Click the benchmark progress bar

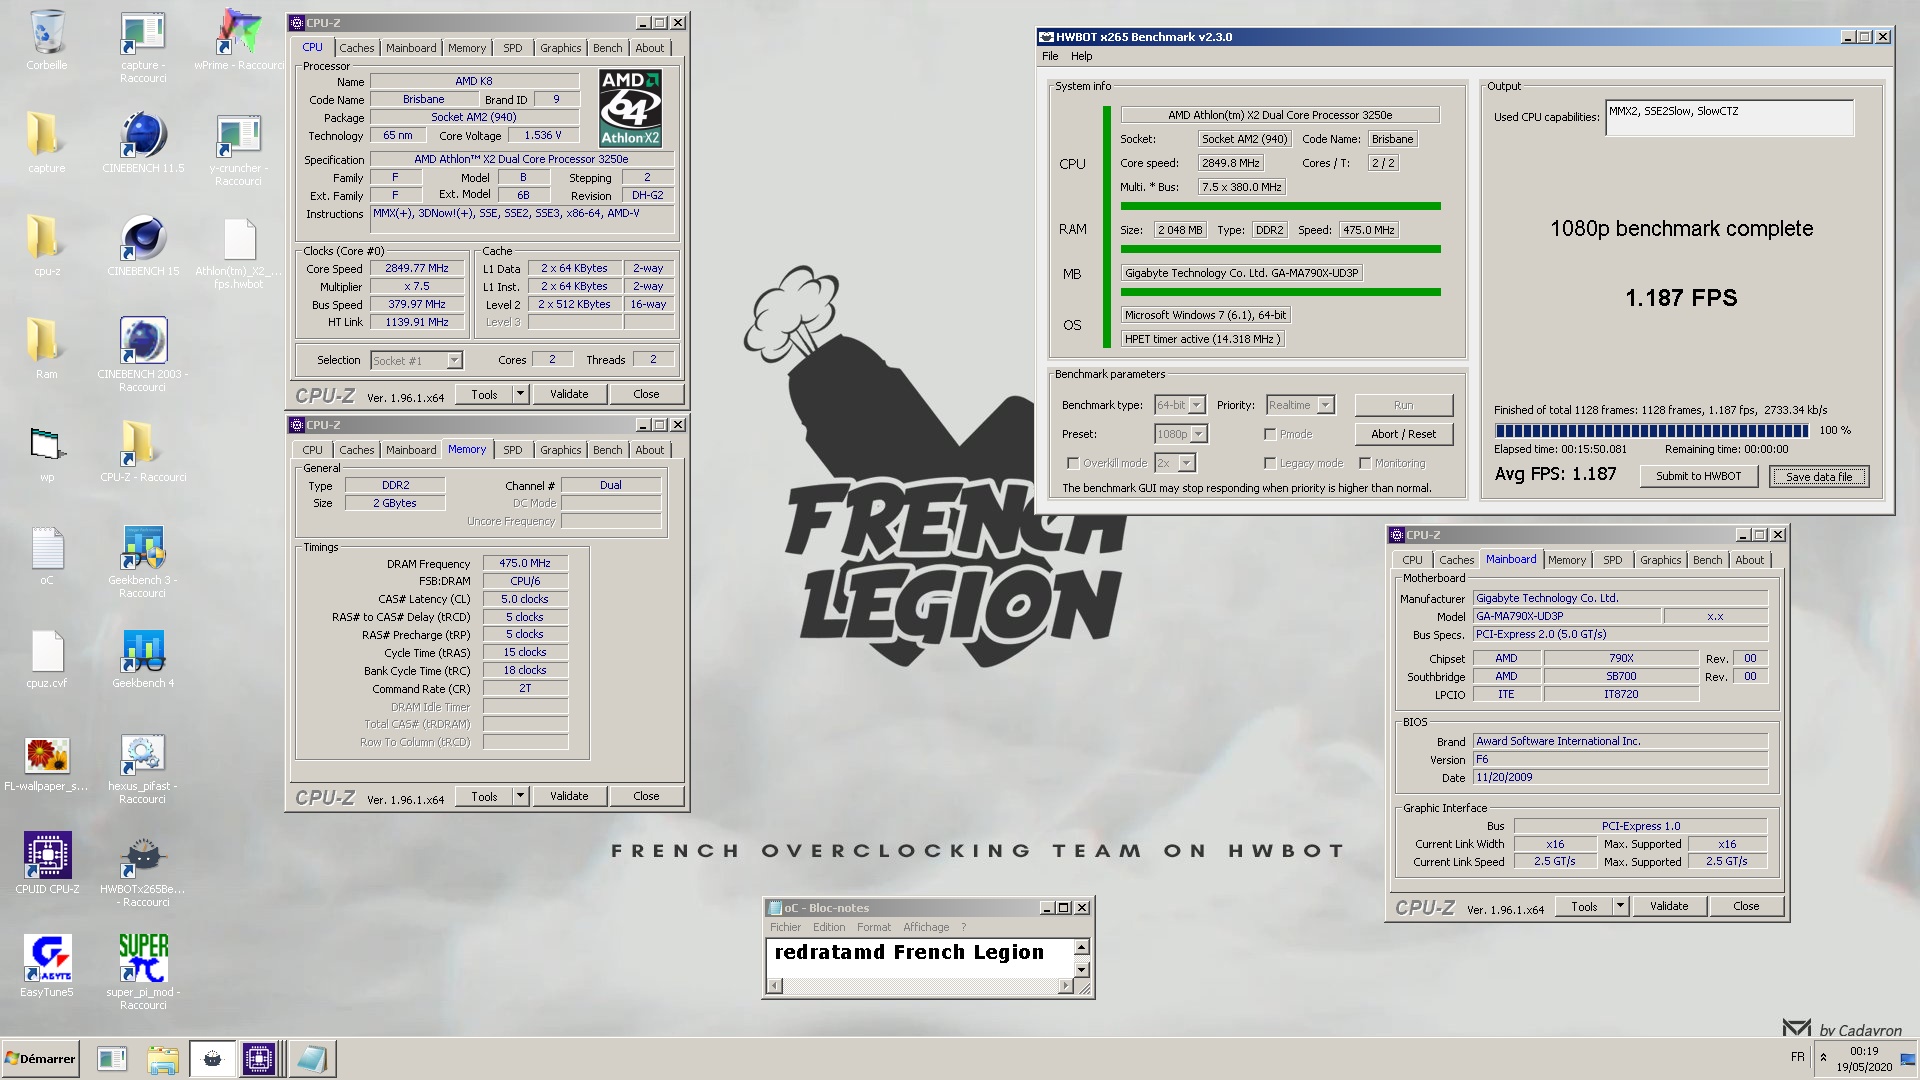click(1651, 431)
